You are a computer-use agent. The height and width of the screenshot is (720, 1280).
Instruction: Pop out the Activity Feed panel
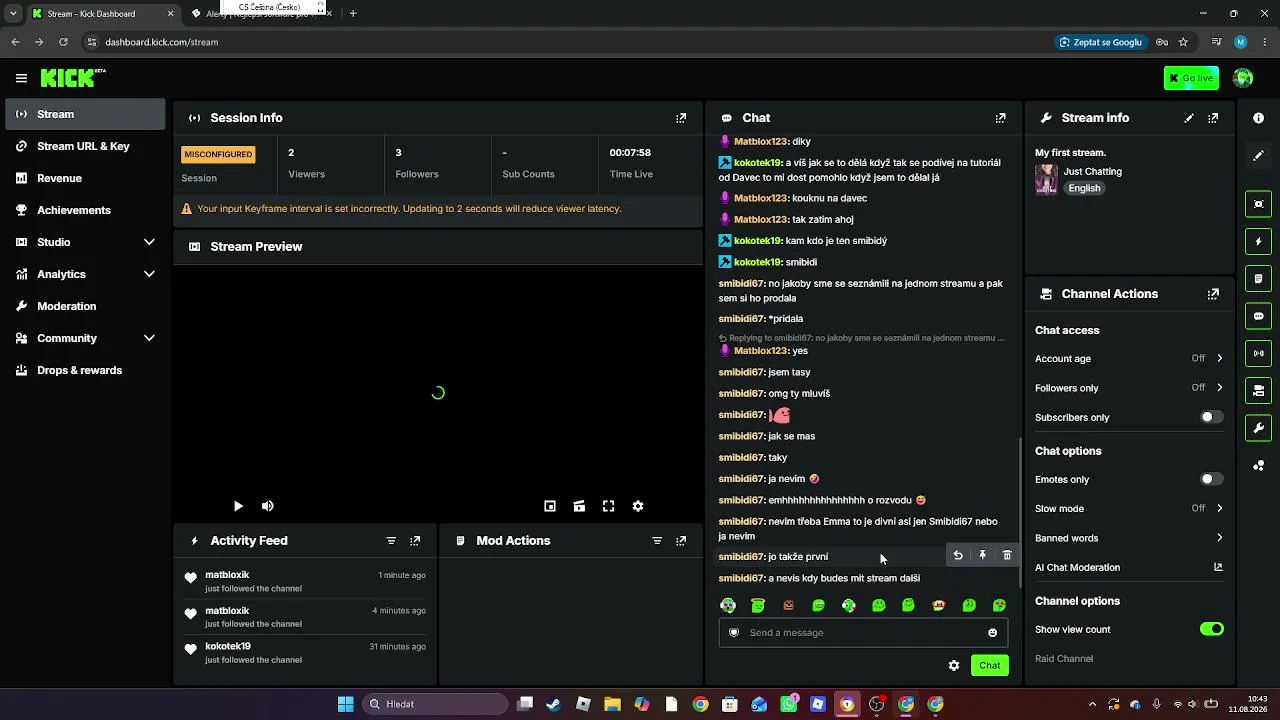[x=415, y=541]
